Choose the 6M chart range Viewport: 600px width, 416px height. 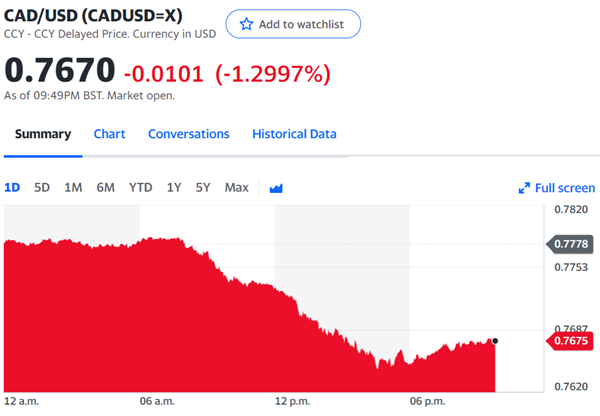[106, 188]
